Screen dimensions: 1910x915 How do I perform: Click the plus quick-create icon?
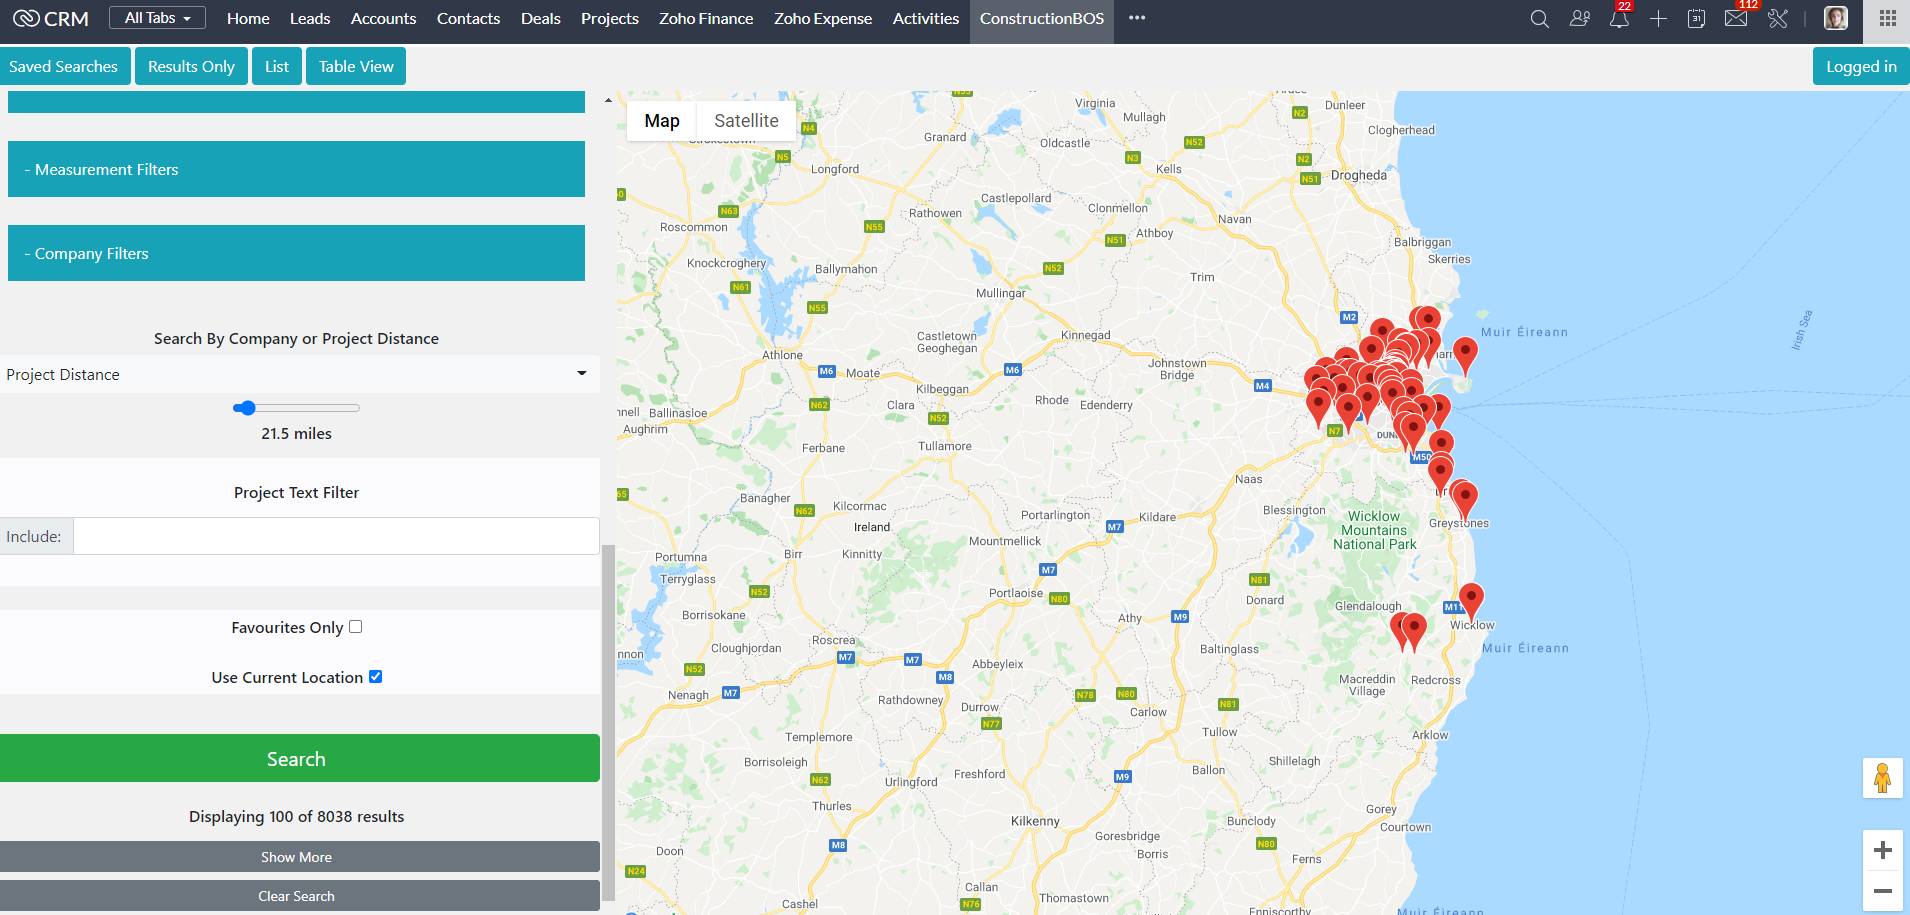pyautogui.click(x=1658, y=19)
